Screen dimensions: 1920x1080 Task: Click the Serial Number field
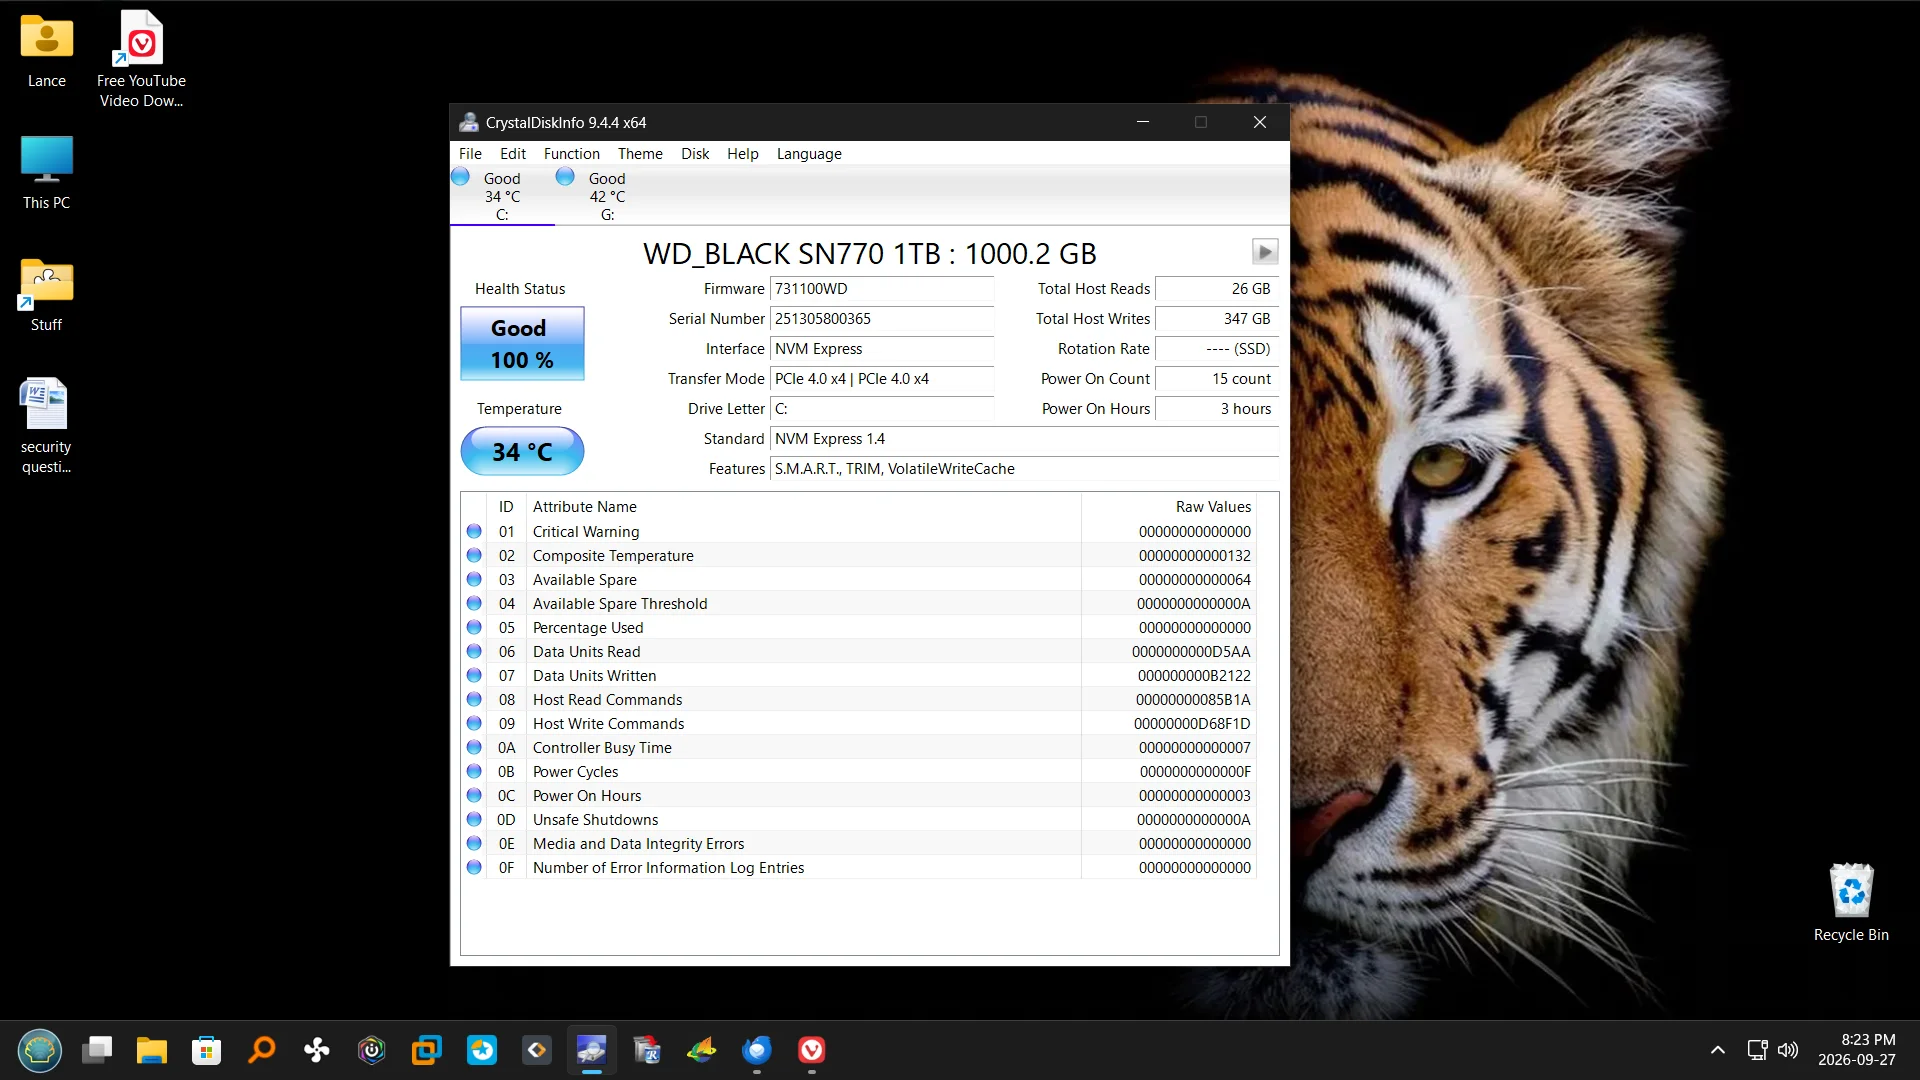pyautogui.click(x=882, y=319)
